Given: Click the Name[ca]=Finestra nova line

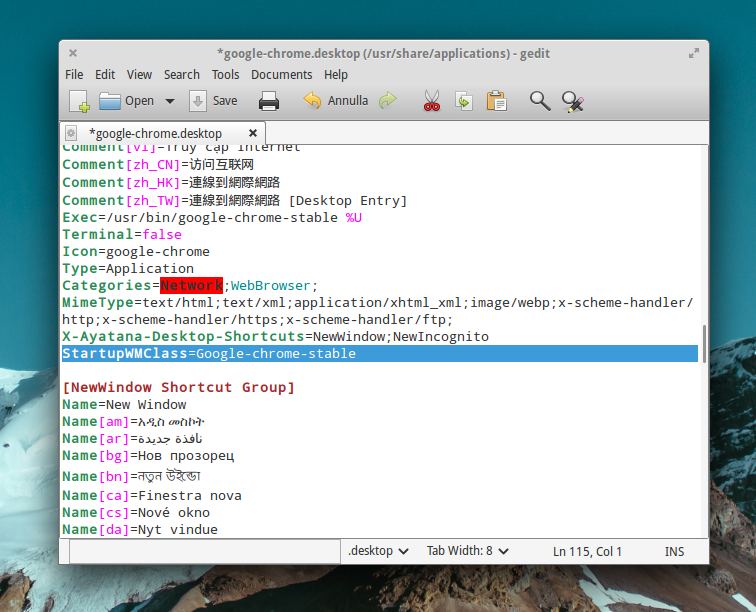Looking at the screenshot, I should (152, 495).
